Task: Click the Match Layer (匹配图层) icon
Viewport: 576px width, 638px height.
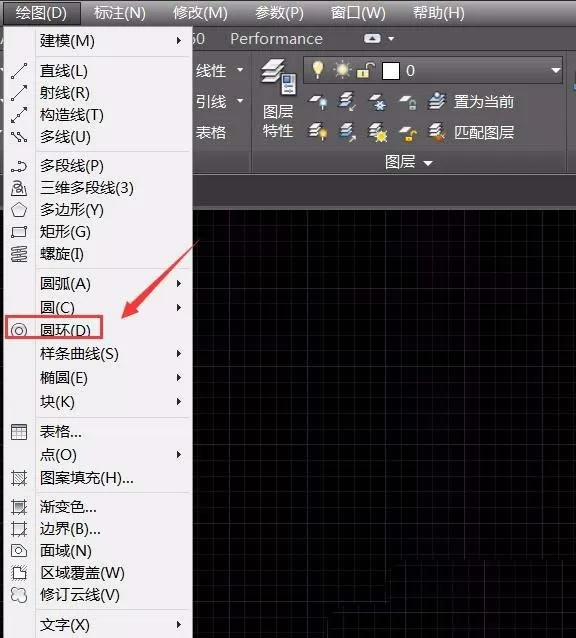Action: tap(437, 132)
